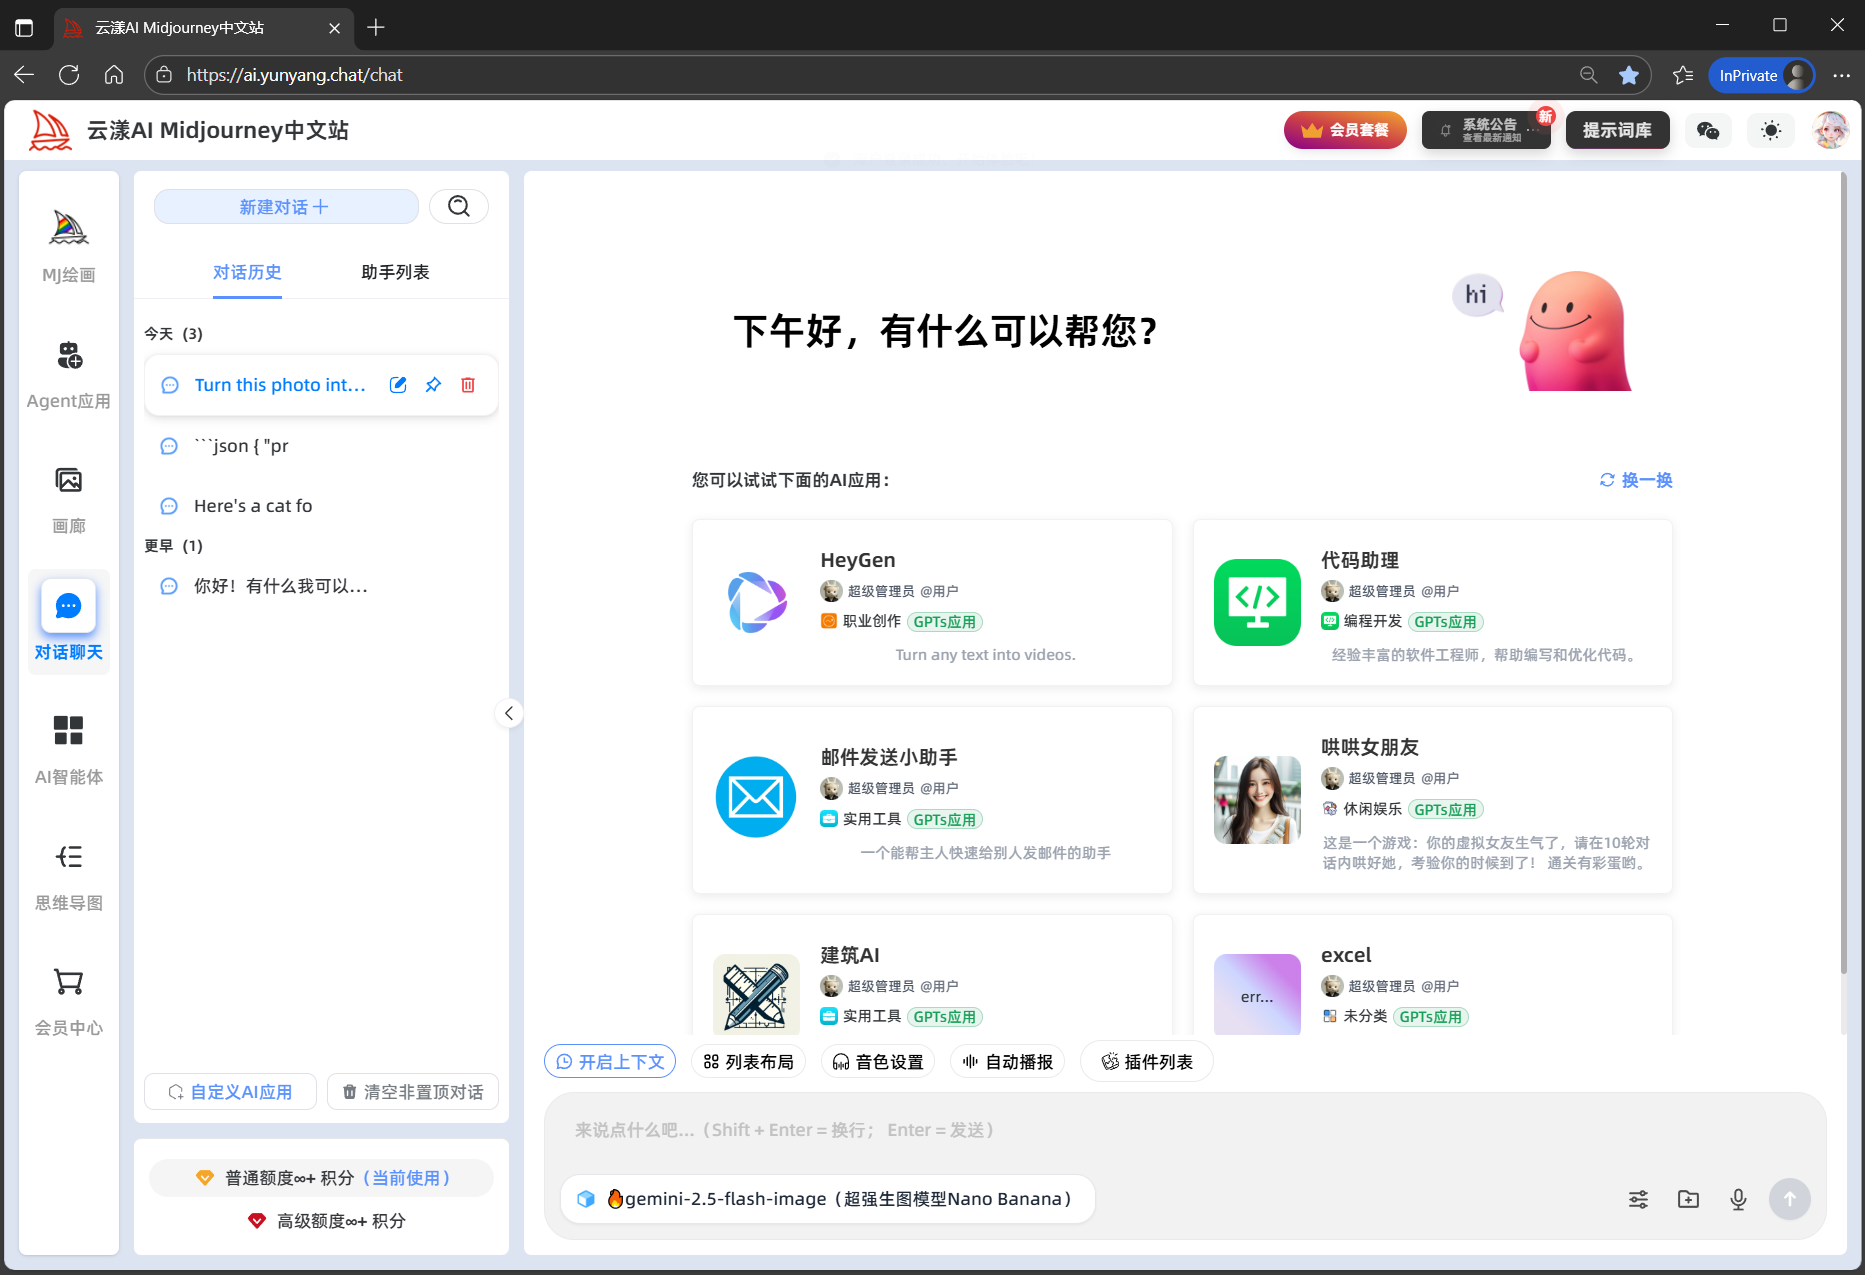Start voice input with microphone icon
This screenshot has width=1865, height=1275.
tap(1738, 1199)
